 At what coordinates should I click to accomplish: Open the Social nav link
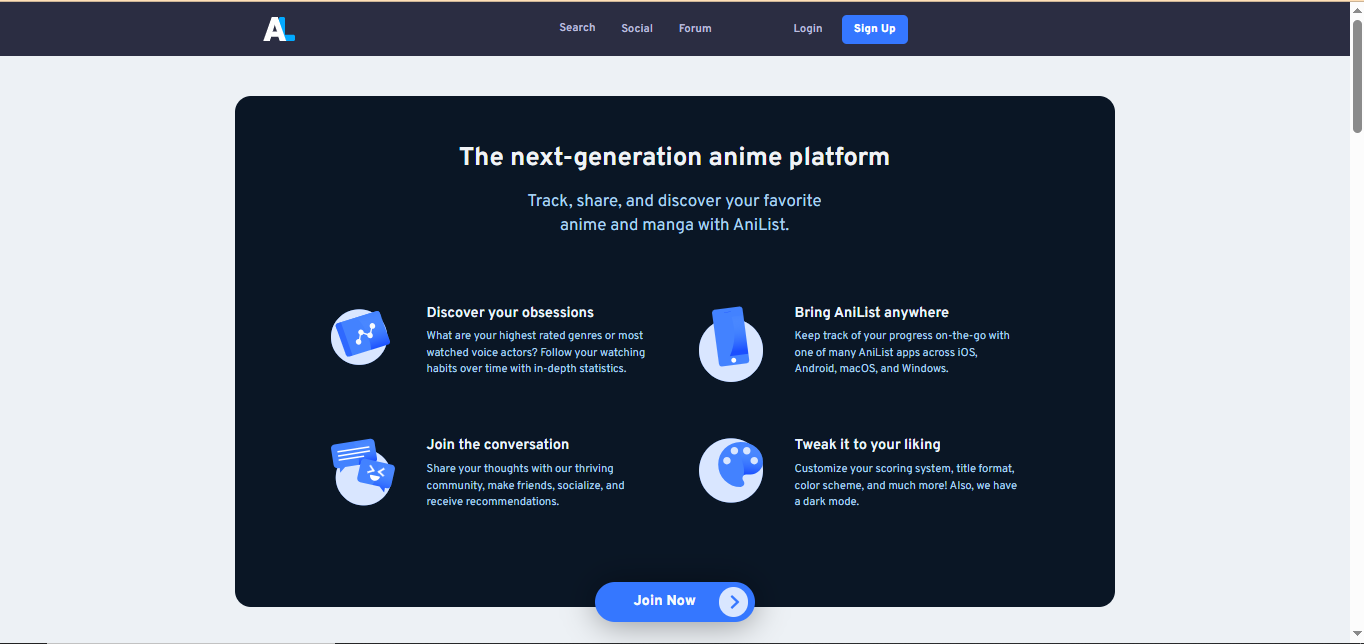[637, 29]
